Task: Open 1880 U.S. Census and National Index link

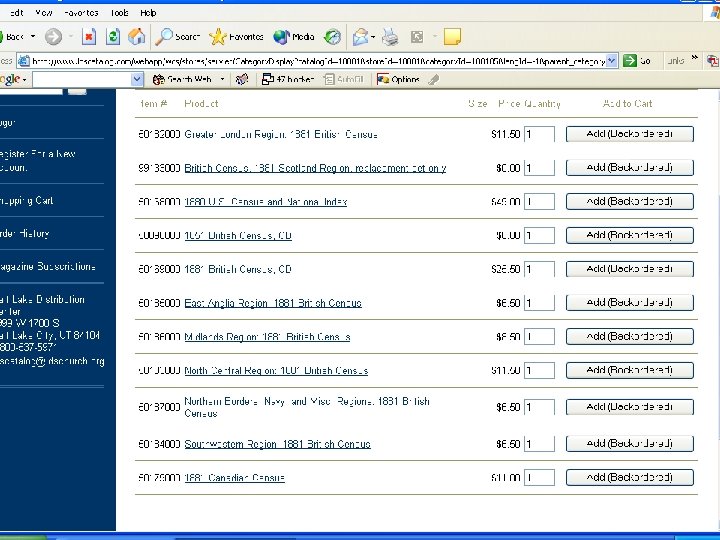Action: (265, 202)
